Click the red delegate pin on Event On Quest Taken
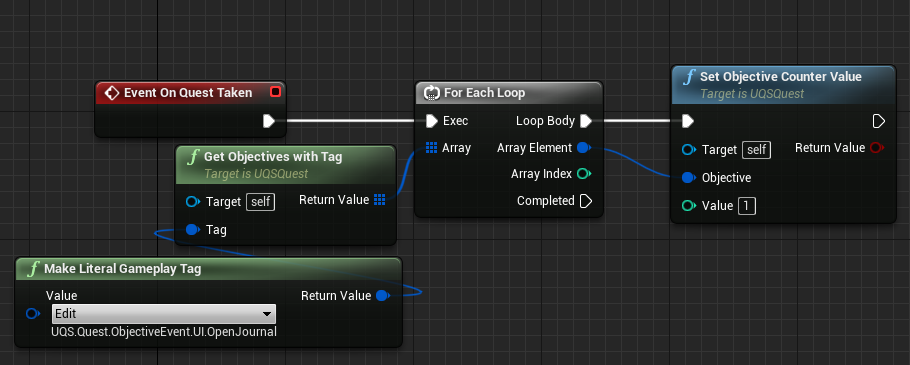Viewport: 910px width, 365px height. [275, 92]
